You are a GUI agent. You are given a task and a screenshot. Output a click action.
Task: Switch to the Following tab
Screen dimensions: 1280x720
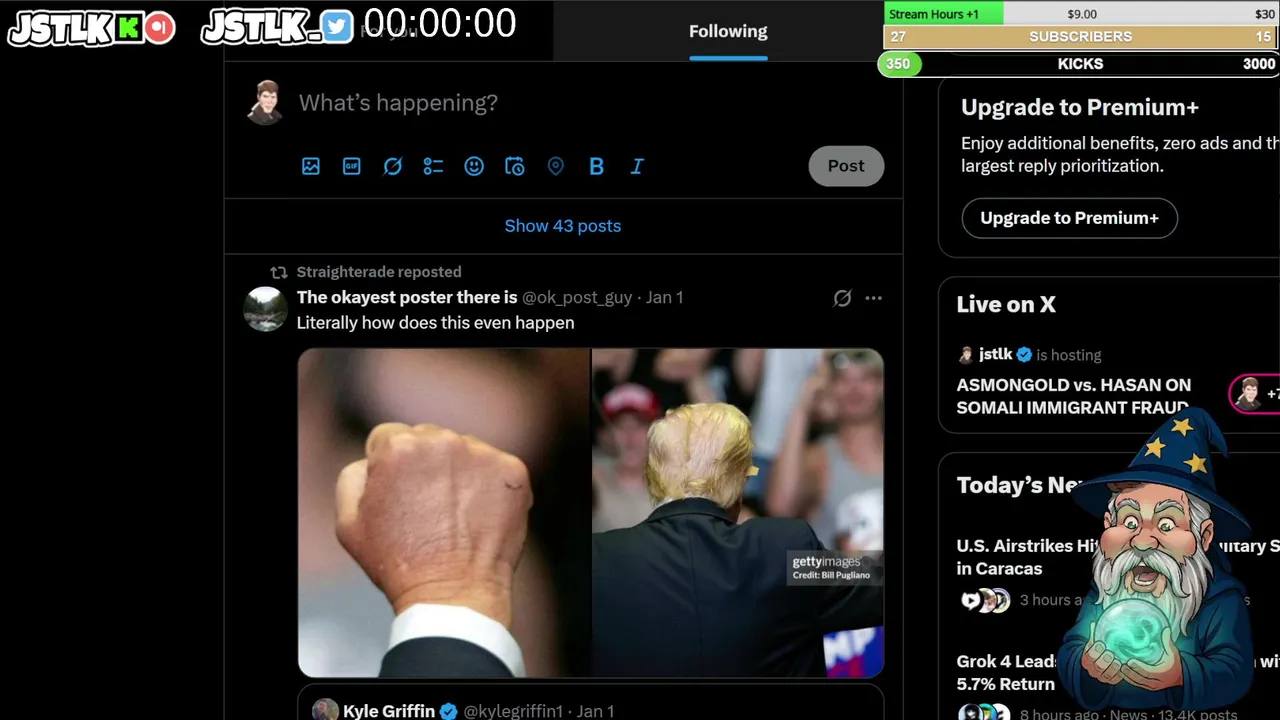[728, 31]
